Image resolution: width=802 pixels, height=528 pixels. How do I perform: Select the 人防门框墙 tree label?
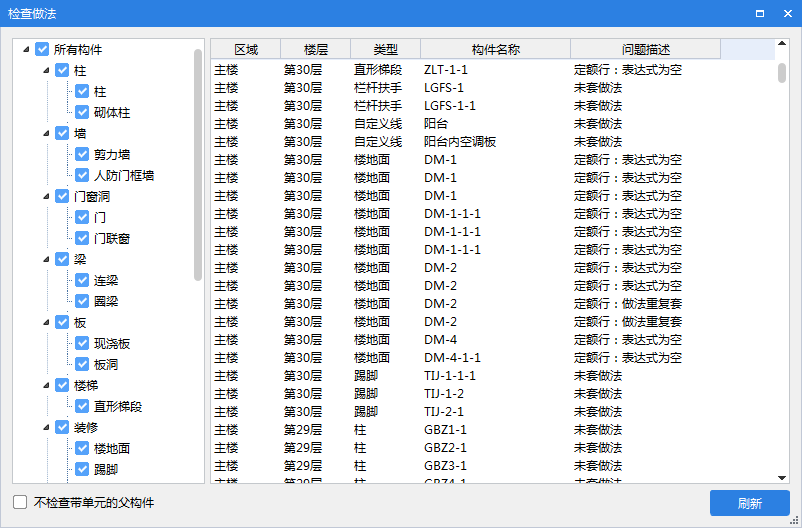(x=124, y=175)
